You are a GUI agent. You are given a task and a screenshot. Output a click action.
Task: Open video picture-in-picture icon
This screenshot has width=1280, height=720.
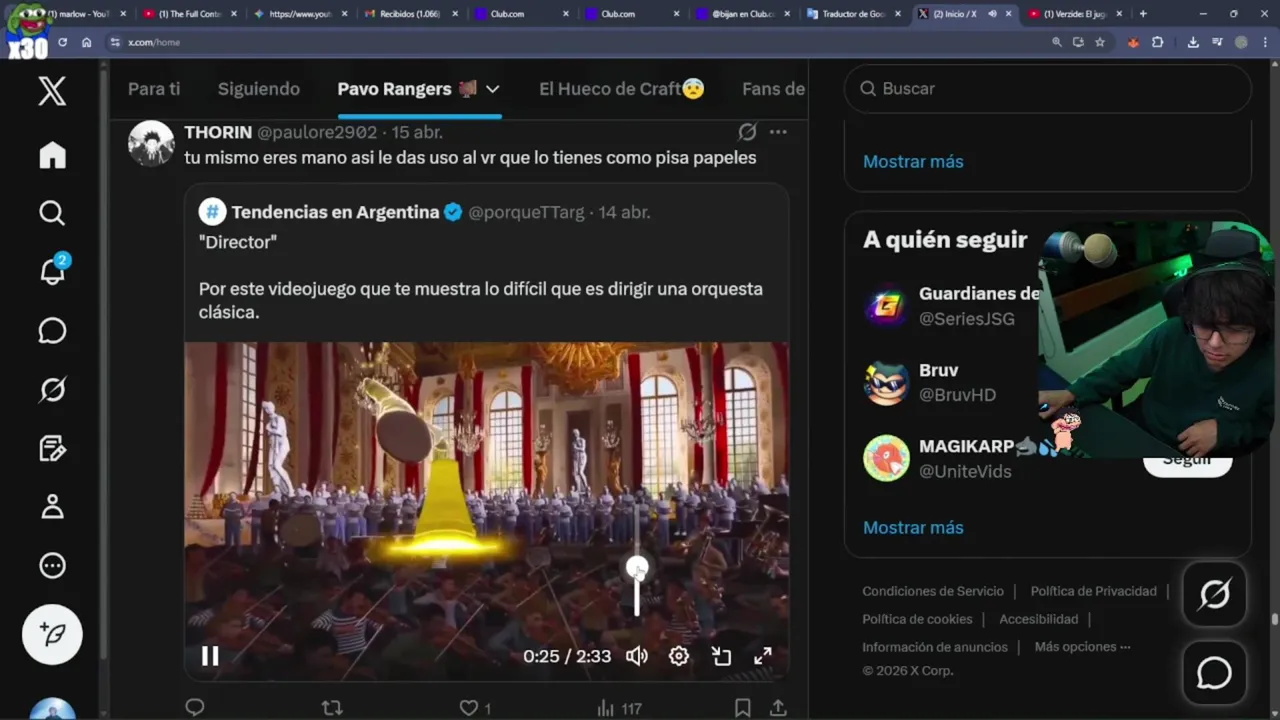point(721,656)
